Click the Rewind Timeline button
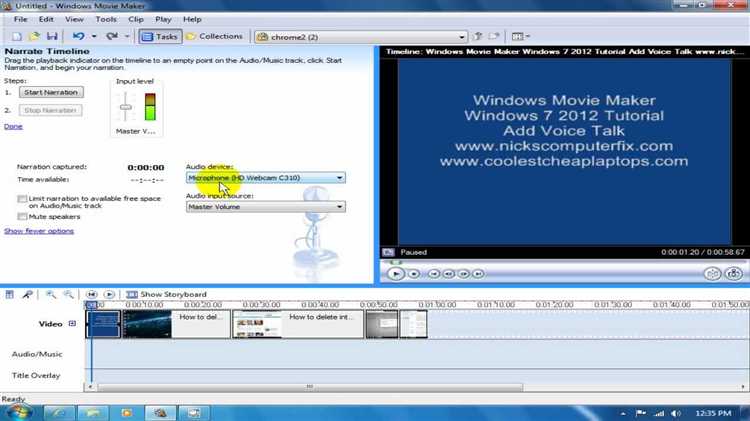Screen dimensions: 750x421 coord(91,294)
